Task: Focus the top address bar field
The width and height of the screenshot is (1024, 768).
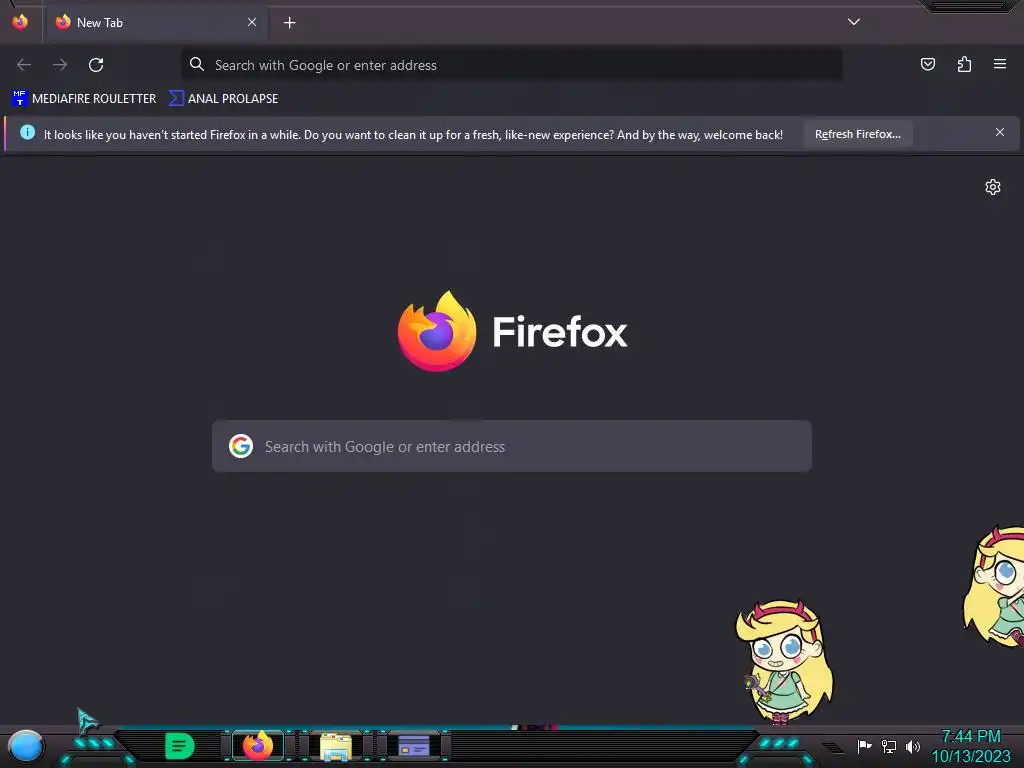Action: [511, 65]
